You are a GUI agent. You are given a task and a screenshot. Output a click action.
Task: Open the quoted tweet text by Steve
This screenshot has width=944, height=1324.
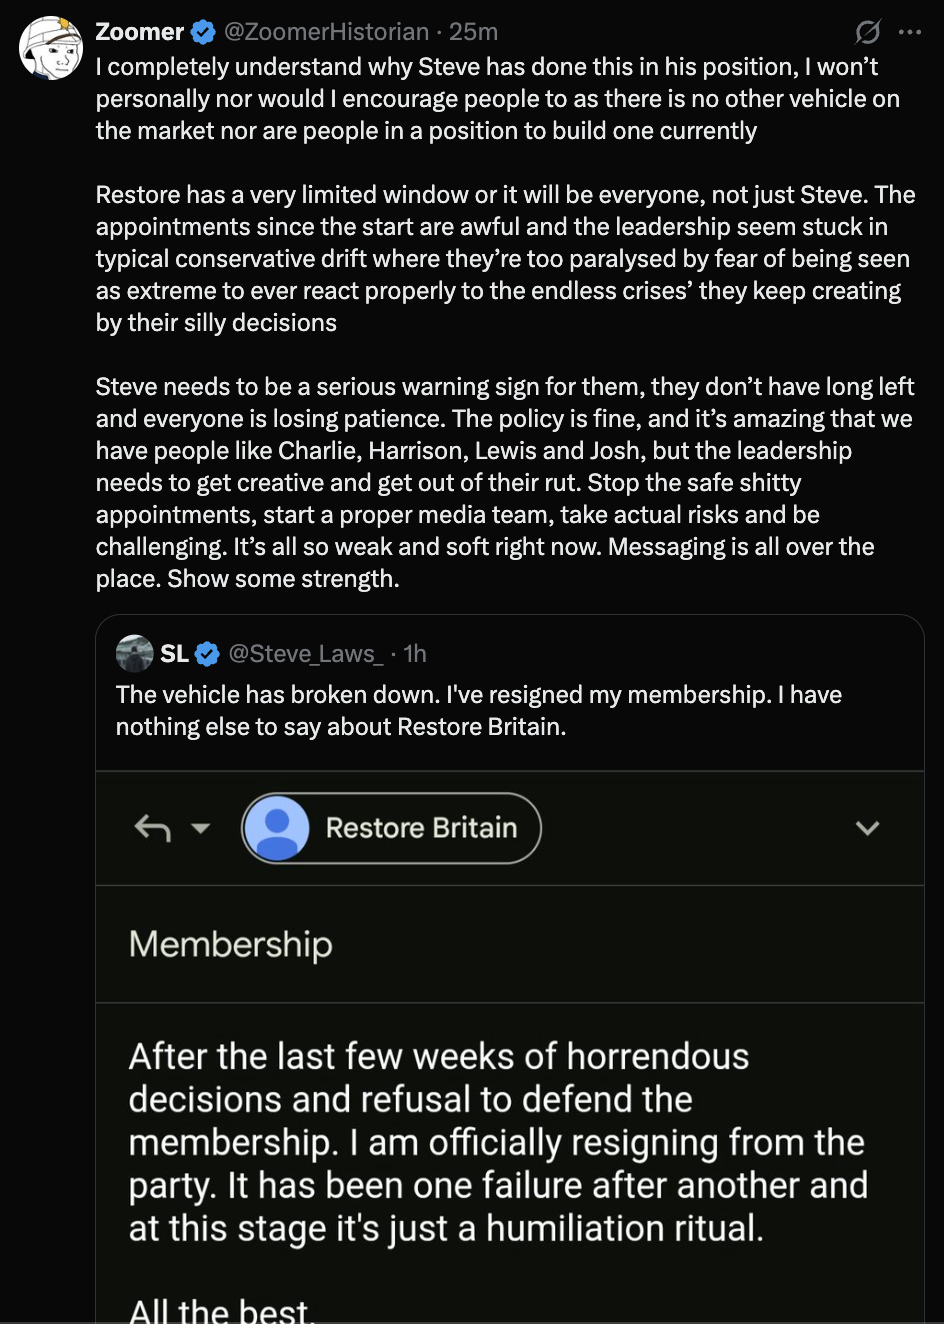pyautogui.click(x=479, y=710)
